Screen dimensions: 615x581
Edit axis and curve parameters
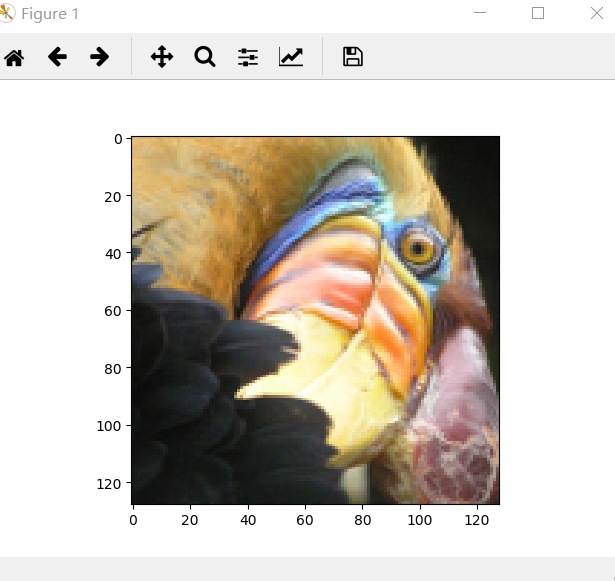291,57
